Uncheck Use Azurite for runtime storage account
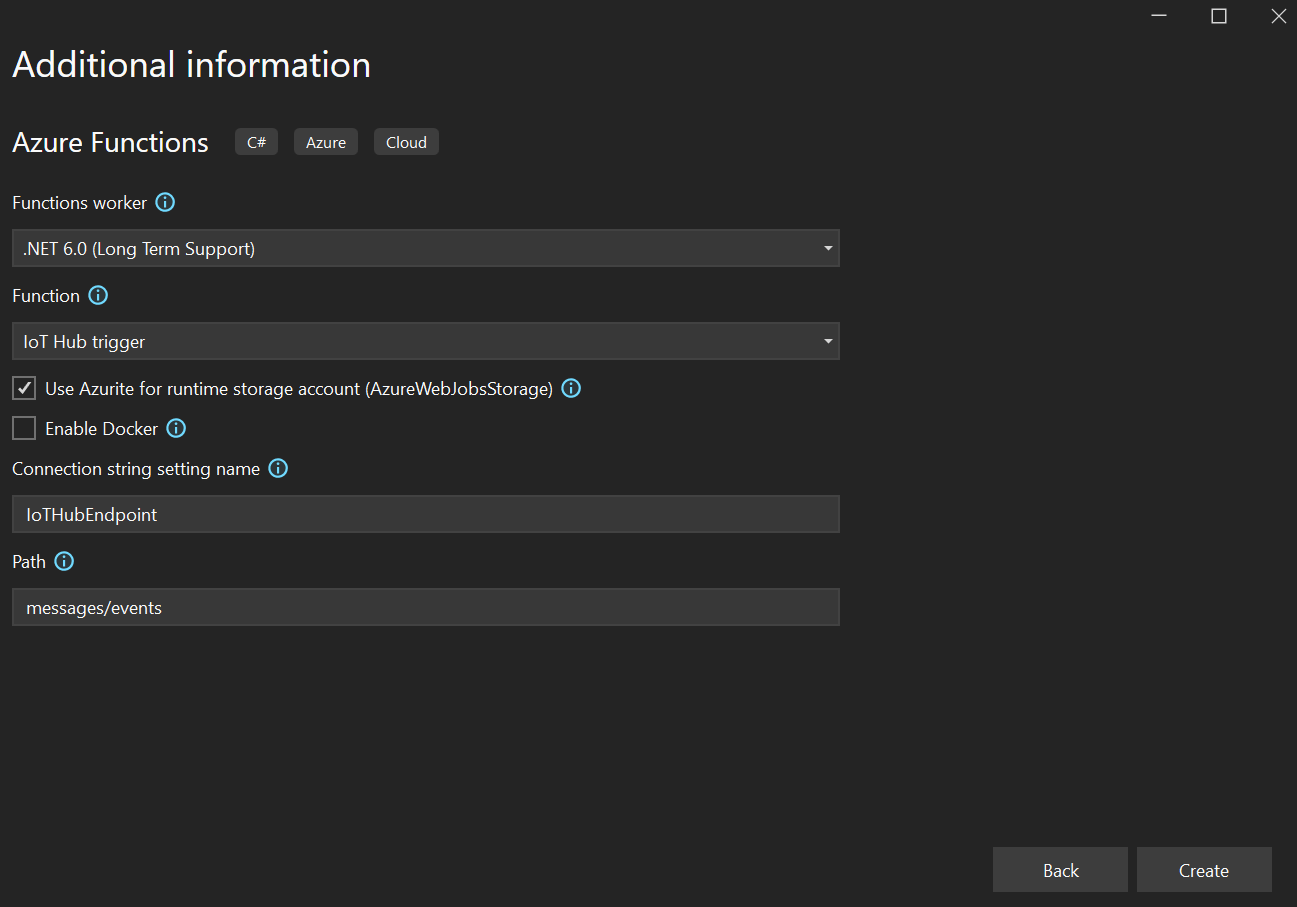1297x907 pixels. click(24, 388)
